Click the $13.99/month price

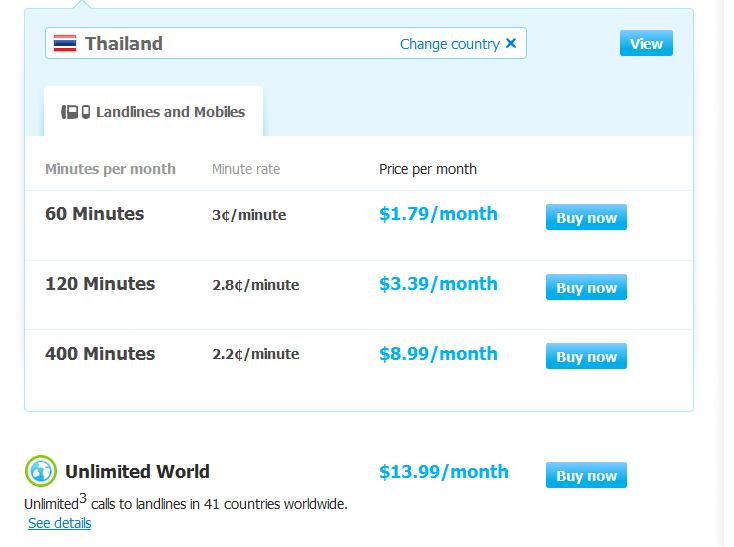coord(444,472)
